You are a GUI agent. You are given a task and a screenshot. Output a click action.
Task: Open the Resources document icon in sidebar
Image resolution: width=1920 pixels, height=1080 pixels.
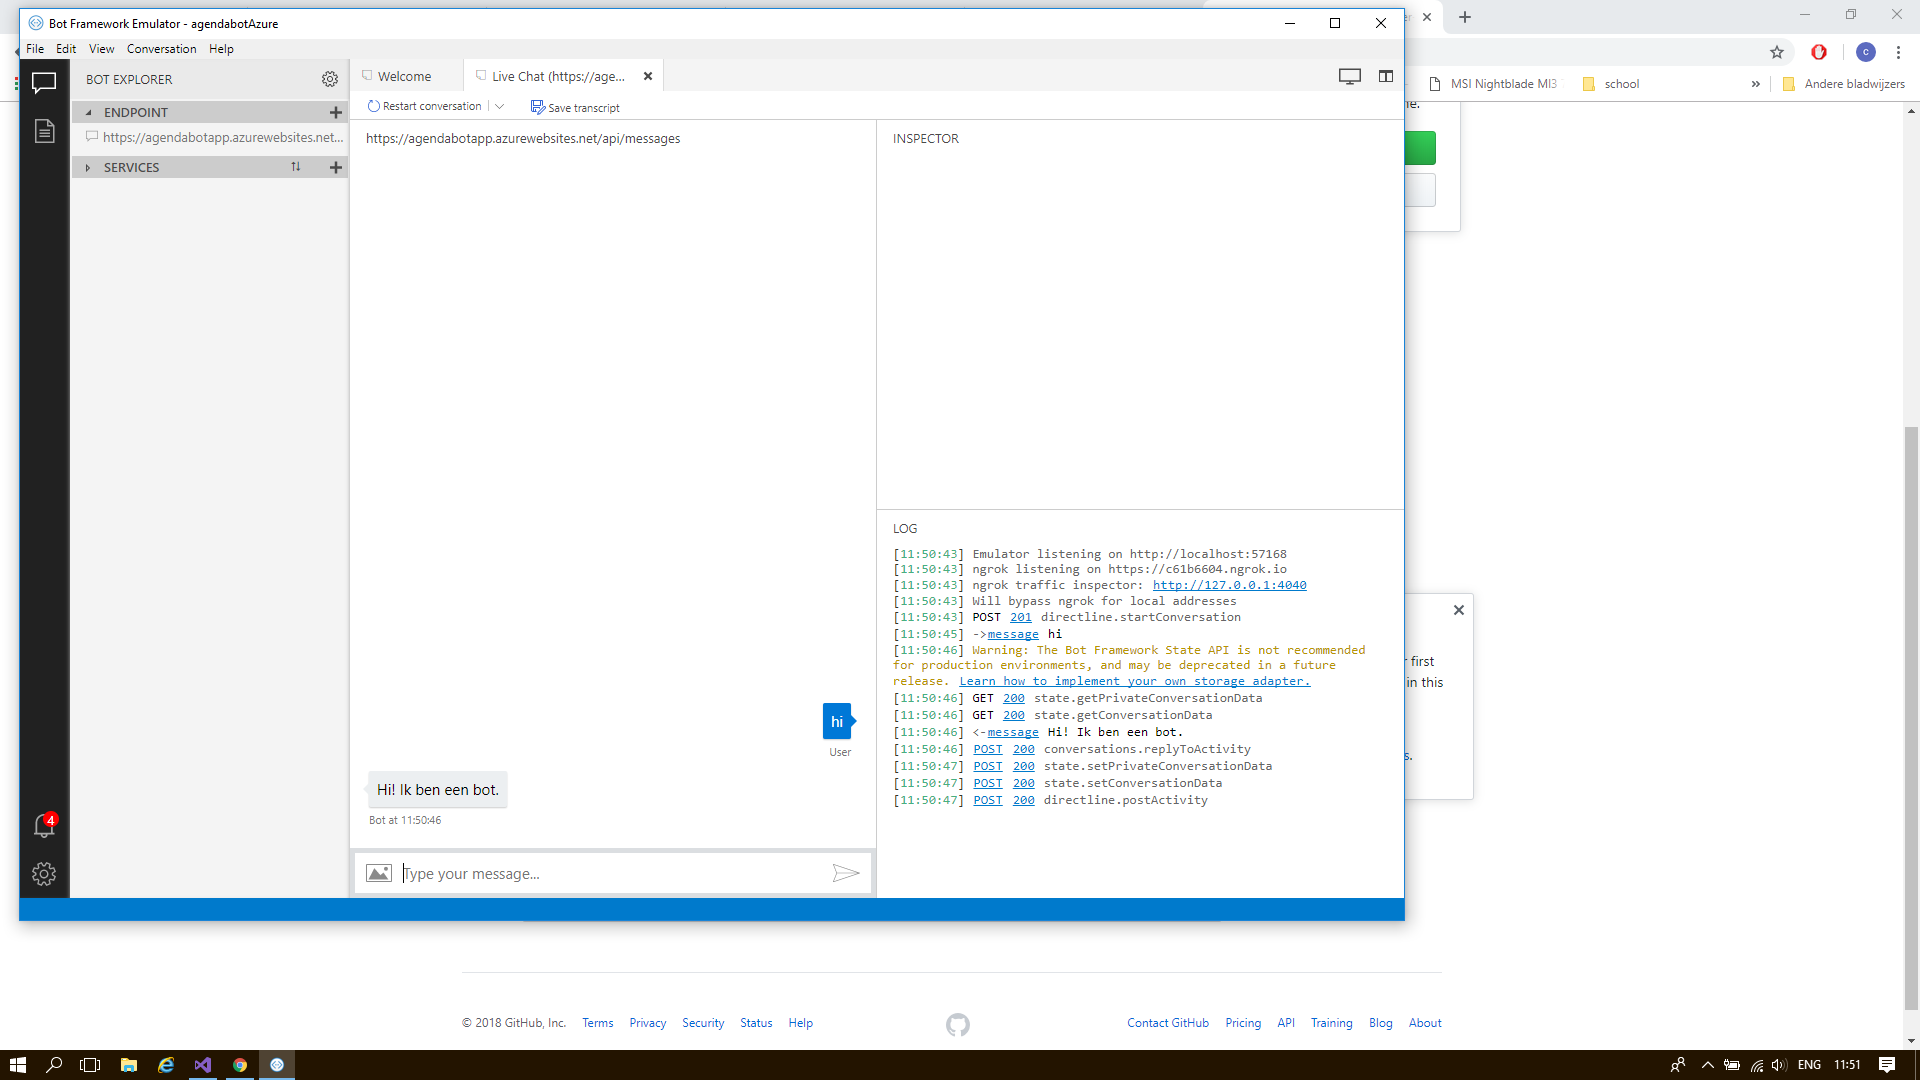44,131
